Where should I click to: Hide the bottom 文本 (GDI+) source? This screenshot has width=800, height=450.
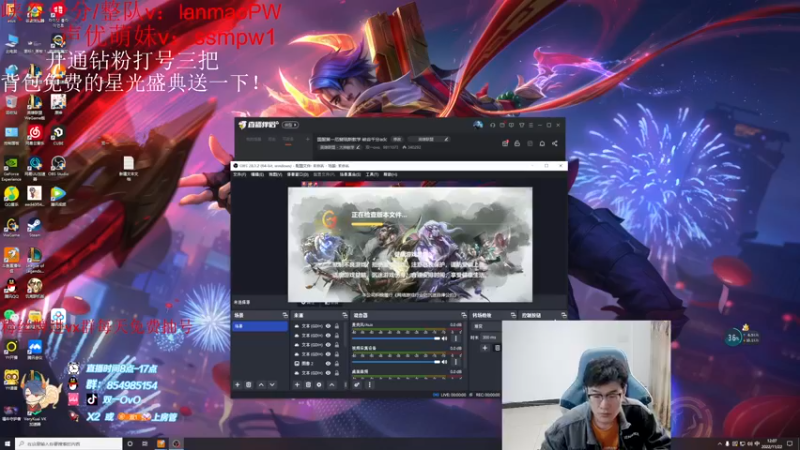pos(328,373)
